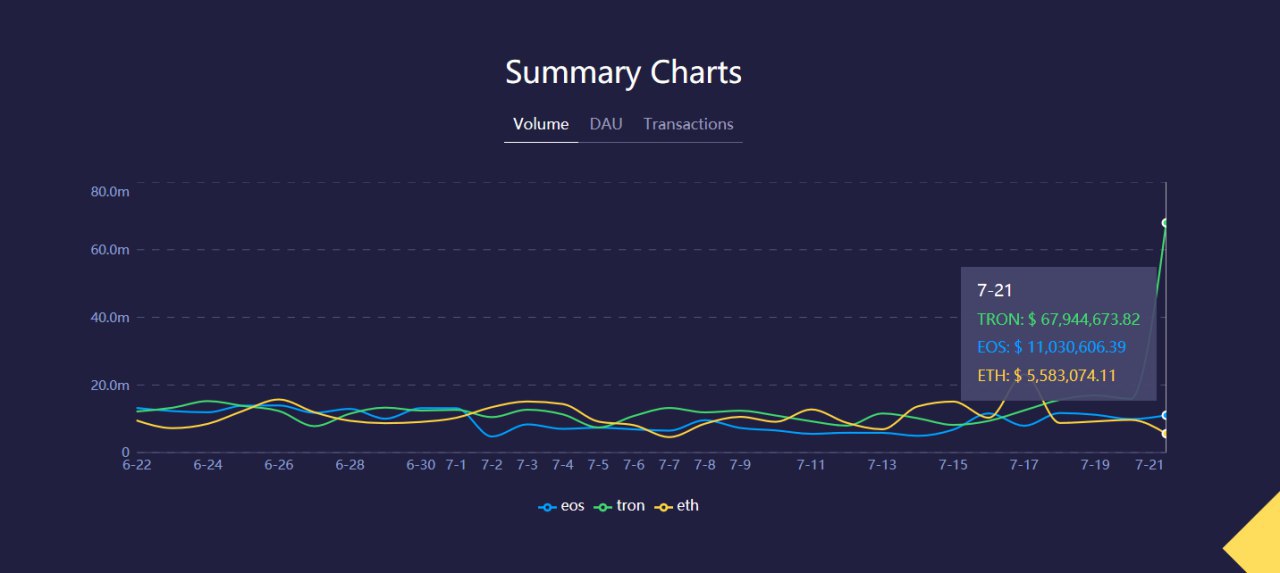Screen dimensions: 1280x573
Task: Click the 7-15 x-axis label
Action: [953, 465]
